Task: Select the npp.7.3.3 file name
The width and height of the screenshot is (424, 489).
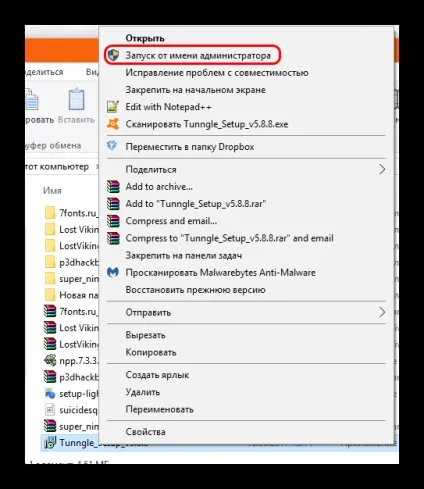Action: click(x=79, y=361)
